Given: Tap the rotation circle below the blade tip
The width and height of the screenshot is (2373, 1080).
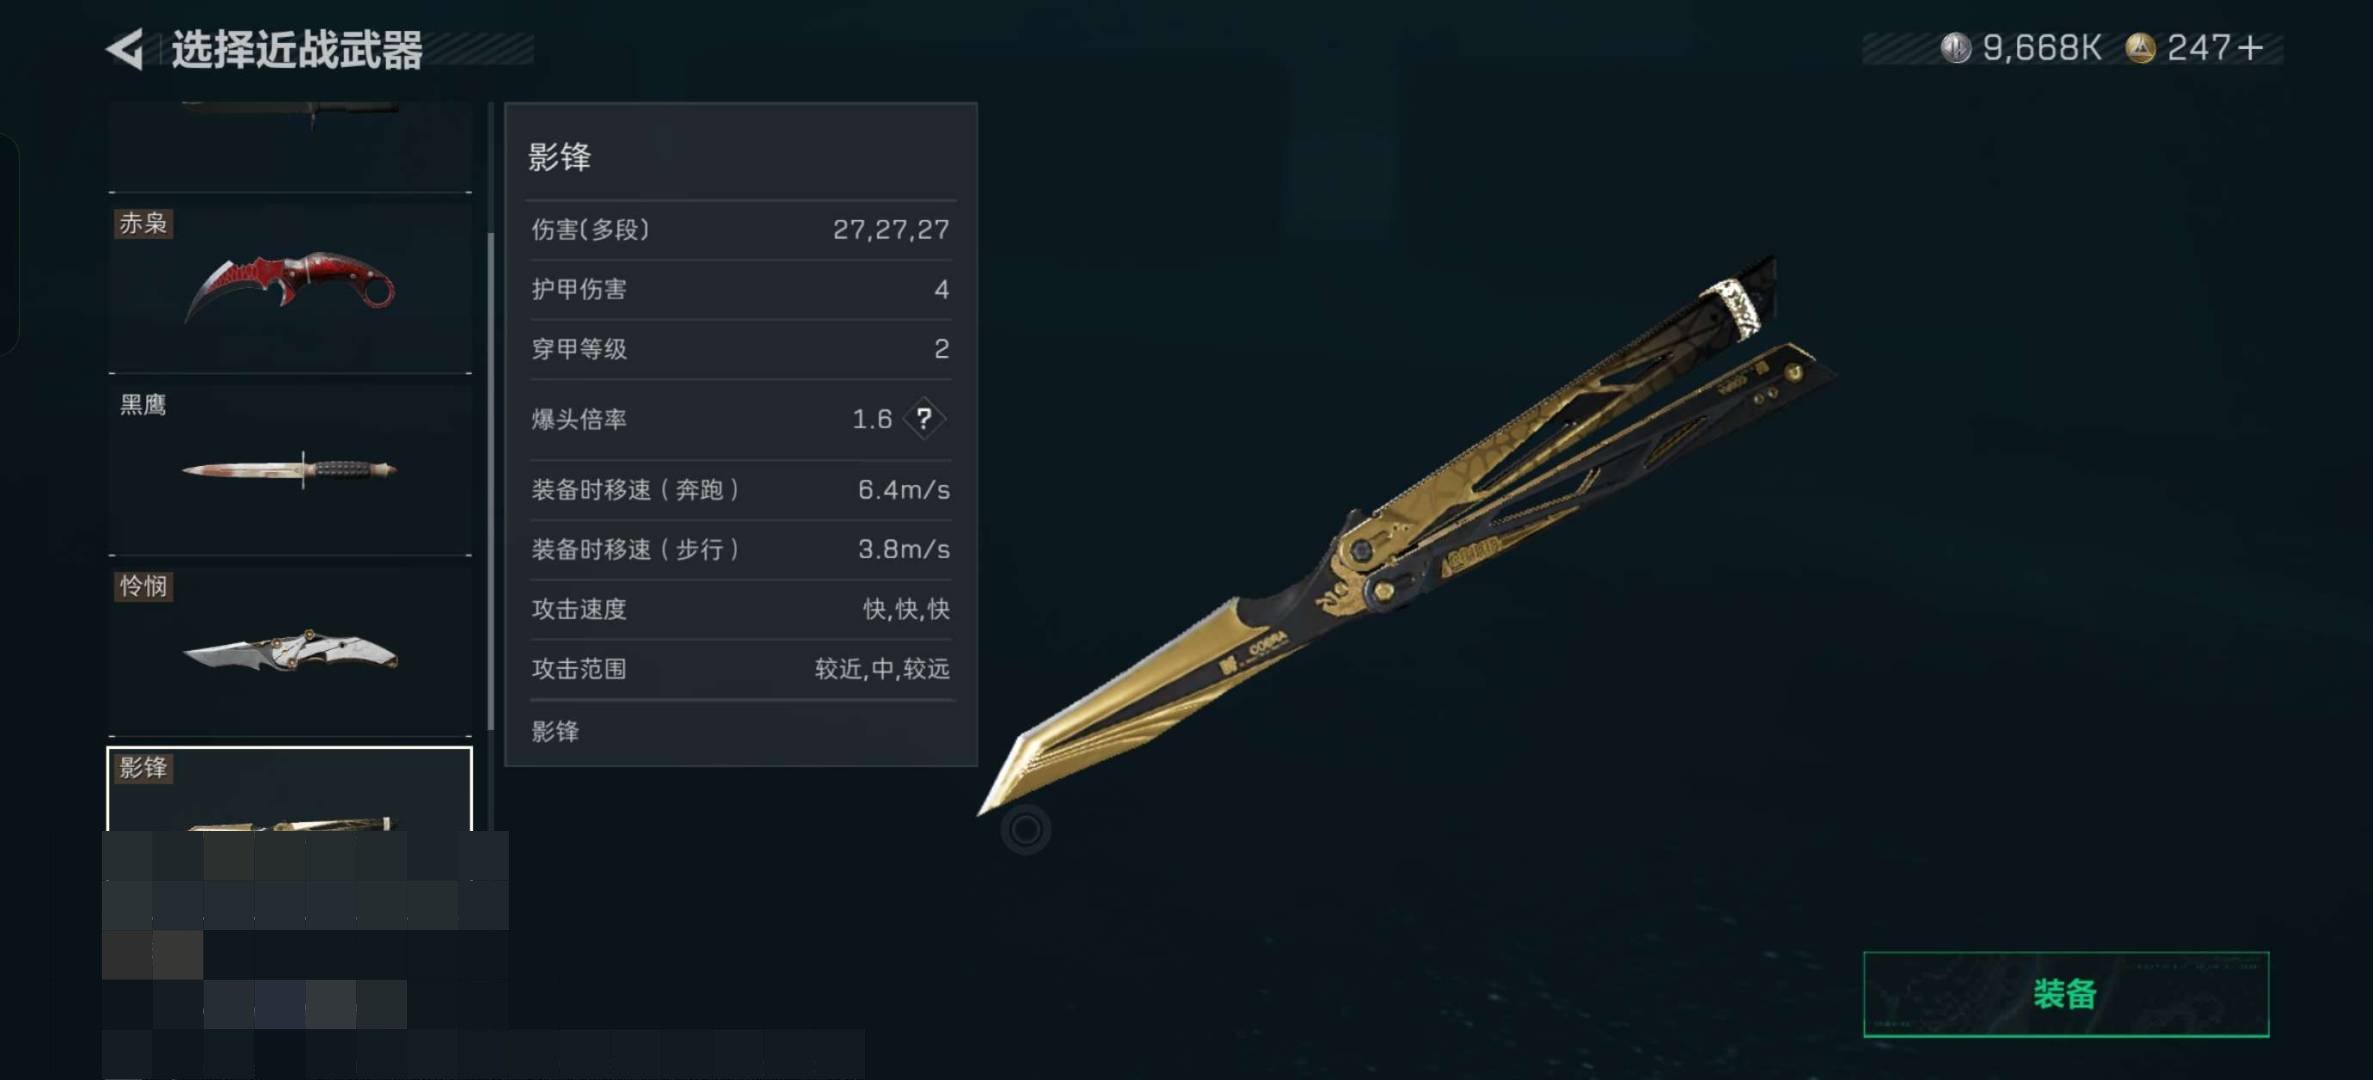Looking at the screenshot, I should pos(1025,829).
